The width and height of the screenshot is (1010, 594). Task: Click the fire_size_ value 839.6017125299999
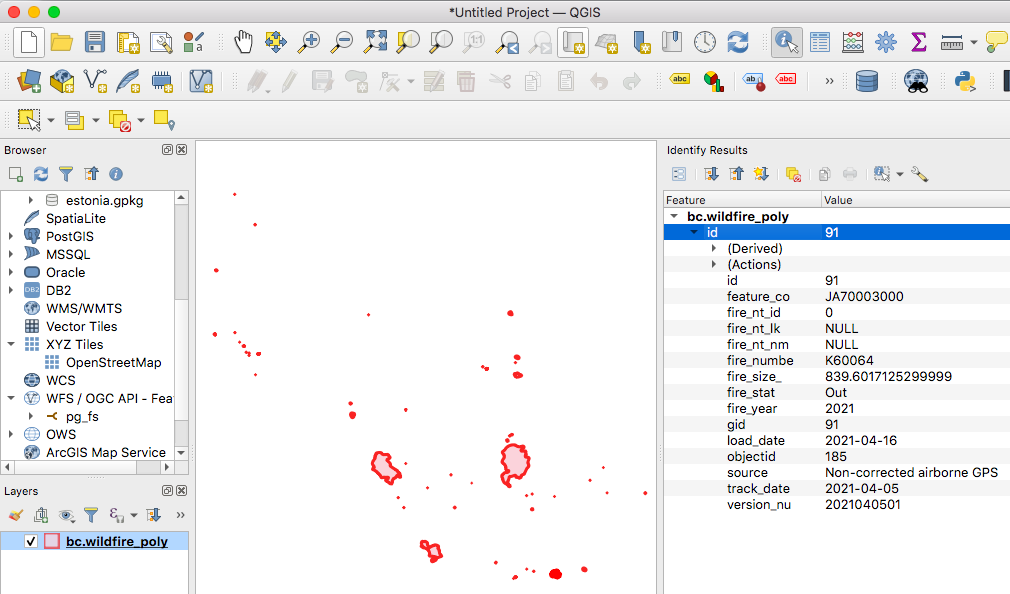[x=888, y=376]
